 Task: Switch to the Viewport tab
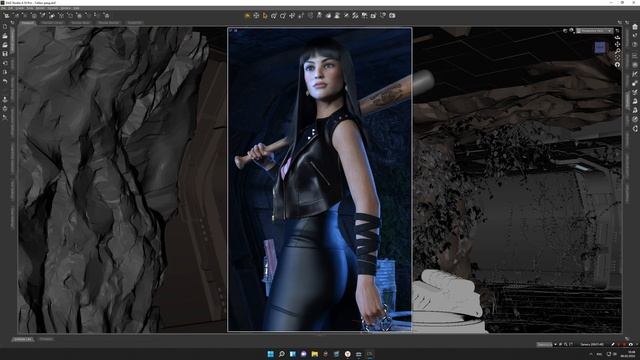(28, 23)
